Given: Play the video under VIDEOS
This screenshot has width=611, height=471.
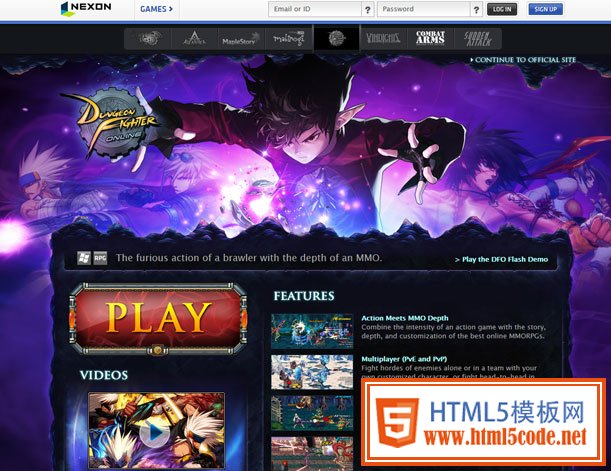Looking at the screenshot, I should (154, 432).
